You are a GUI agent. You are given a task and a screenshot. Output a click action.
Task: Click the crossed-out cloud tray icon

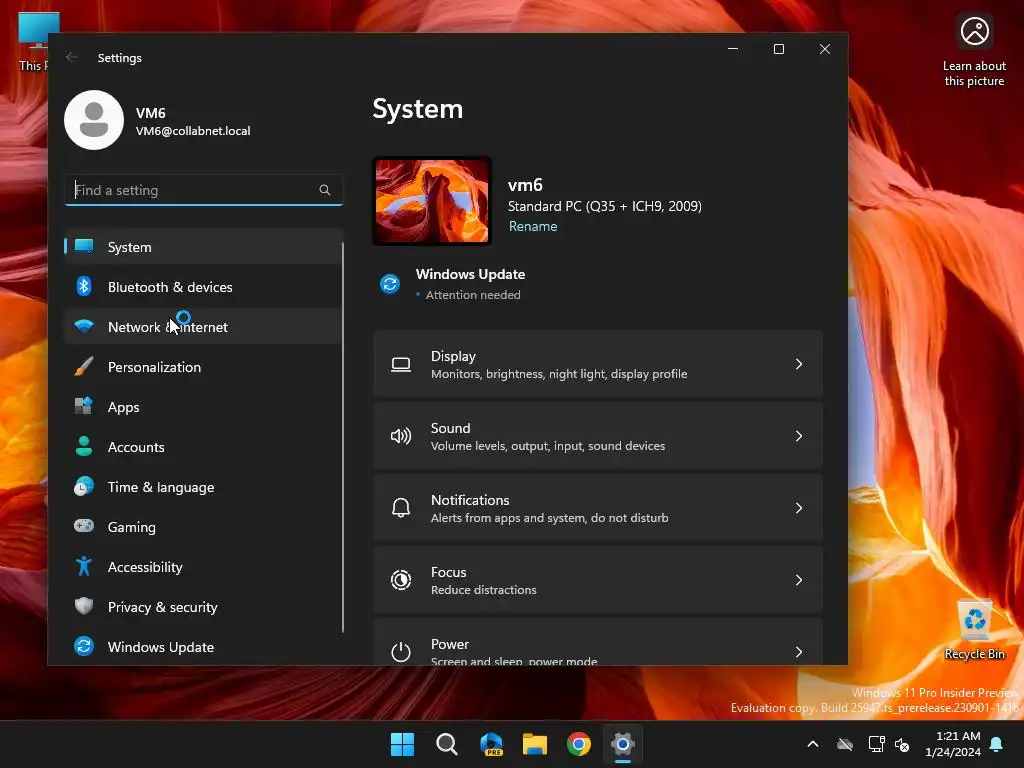845,744
